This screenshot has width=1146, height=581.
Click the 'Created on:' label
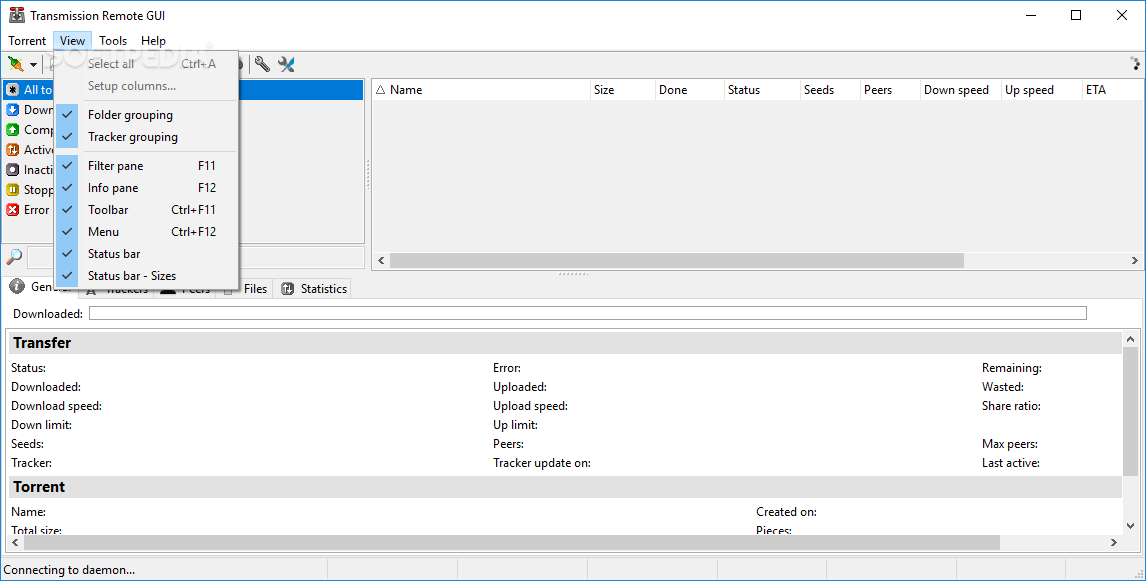click(786, 512)
